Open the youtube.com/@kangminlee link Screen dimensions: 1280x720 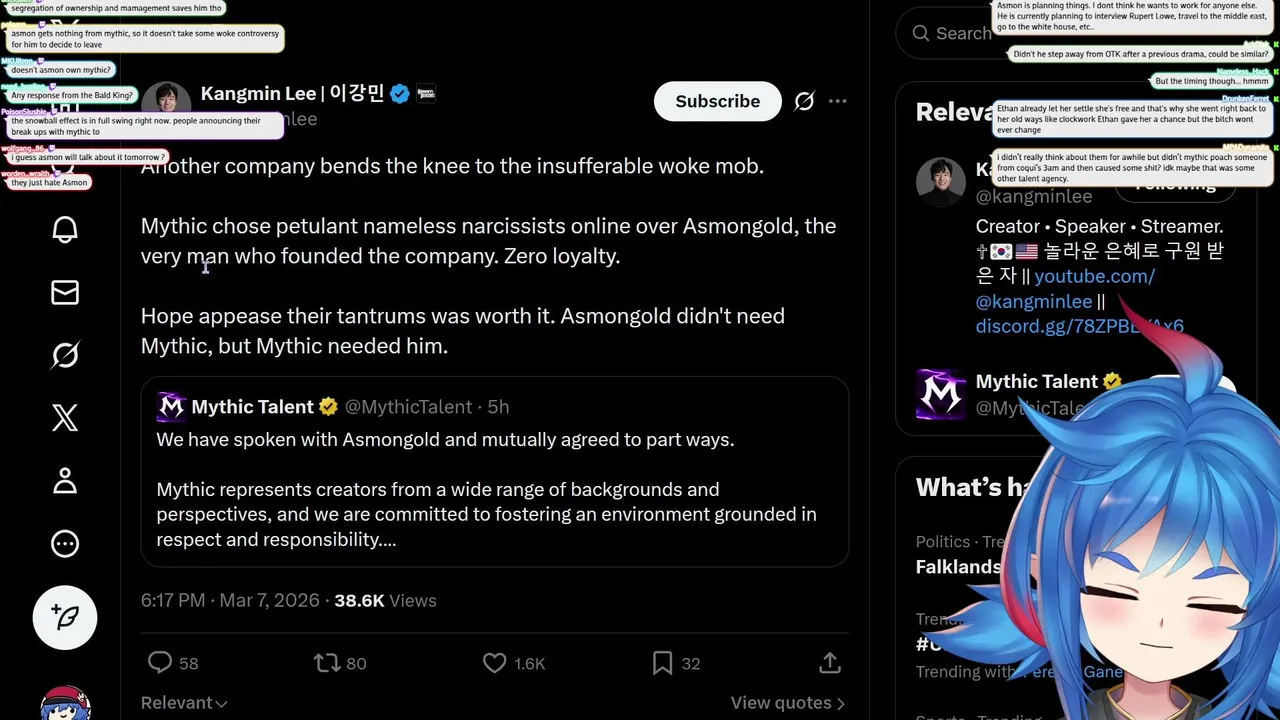point(1064,288)
